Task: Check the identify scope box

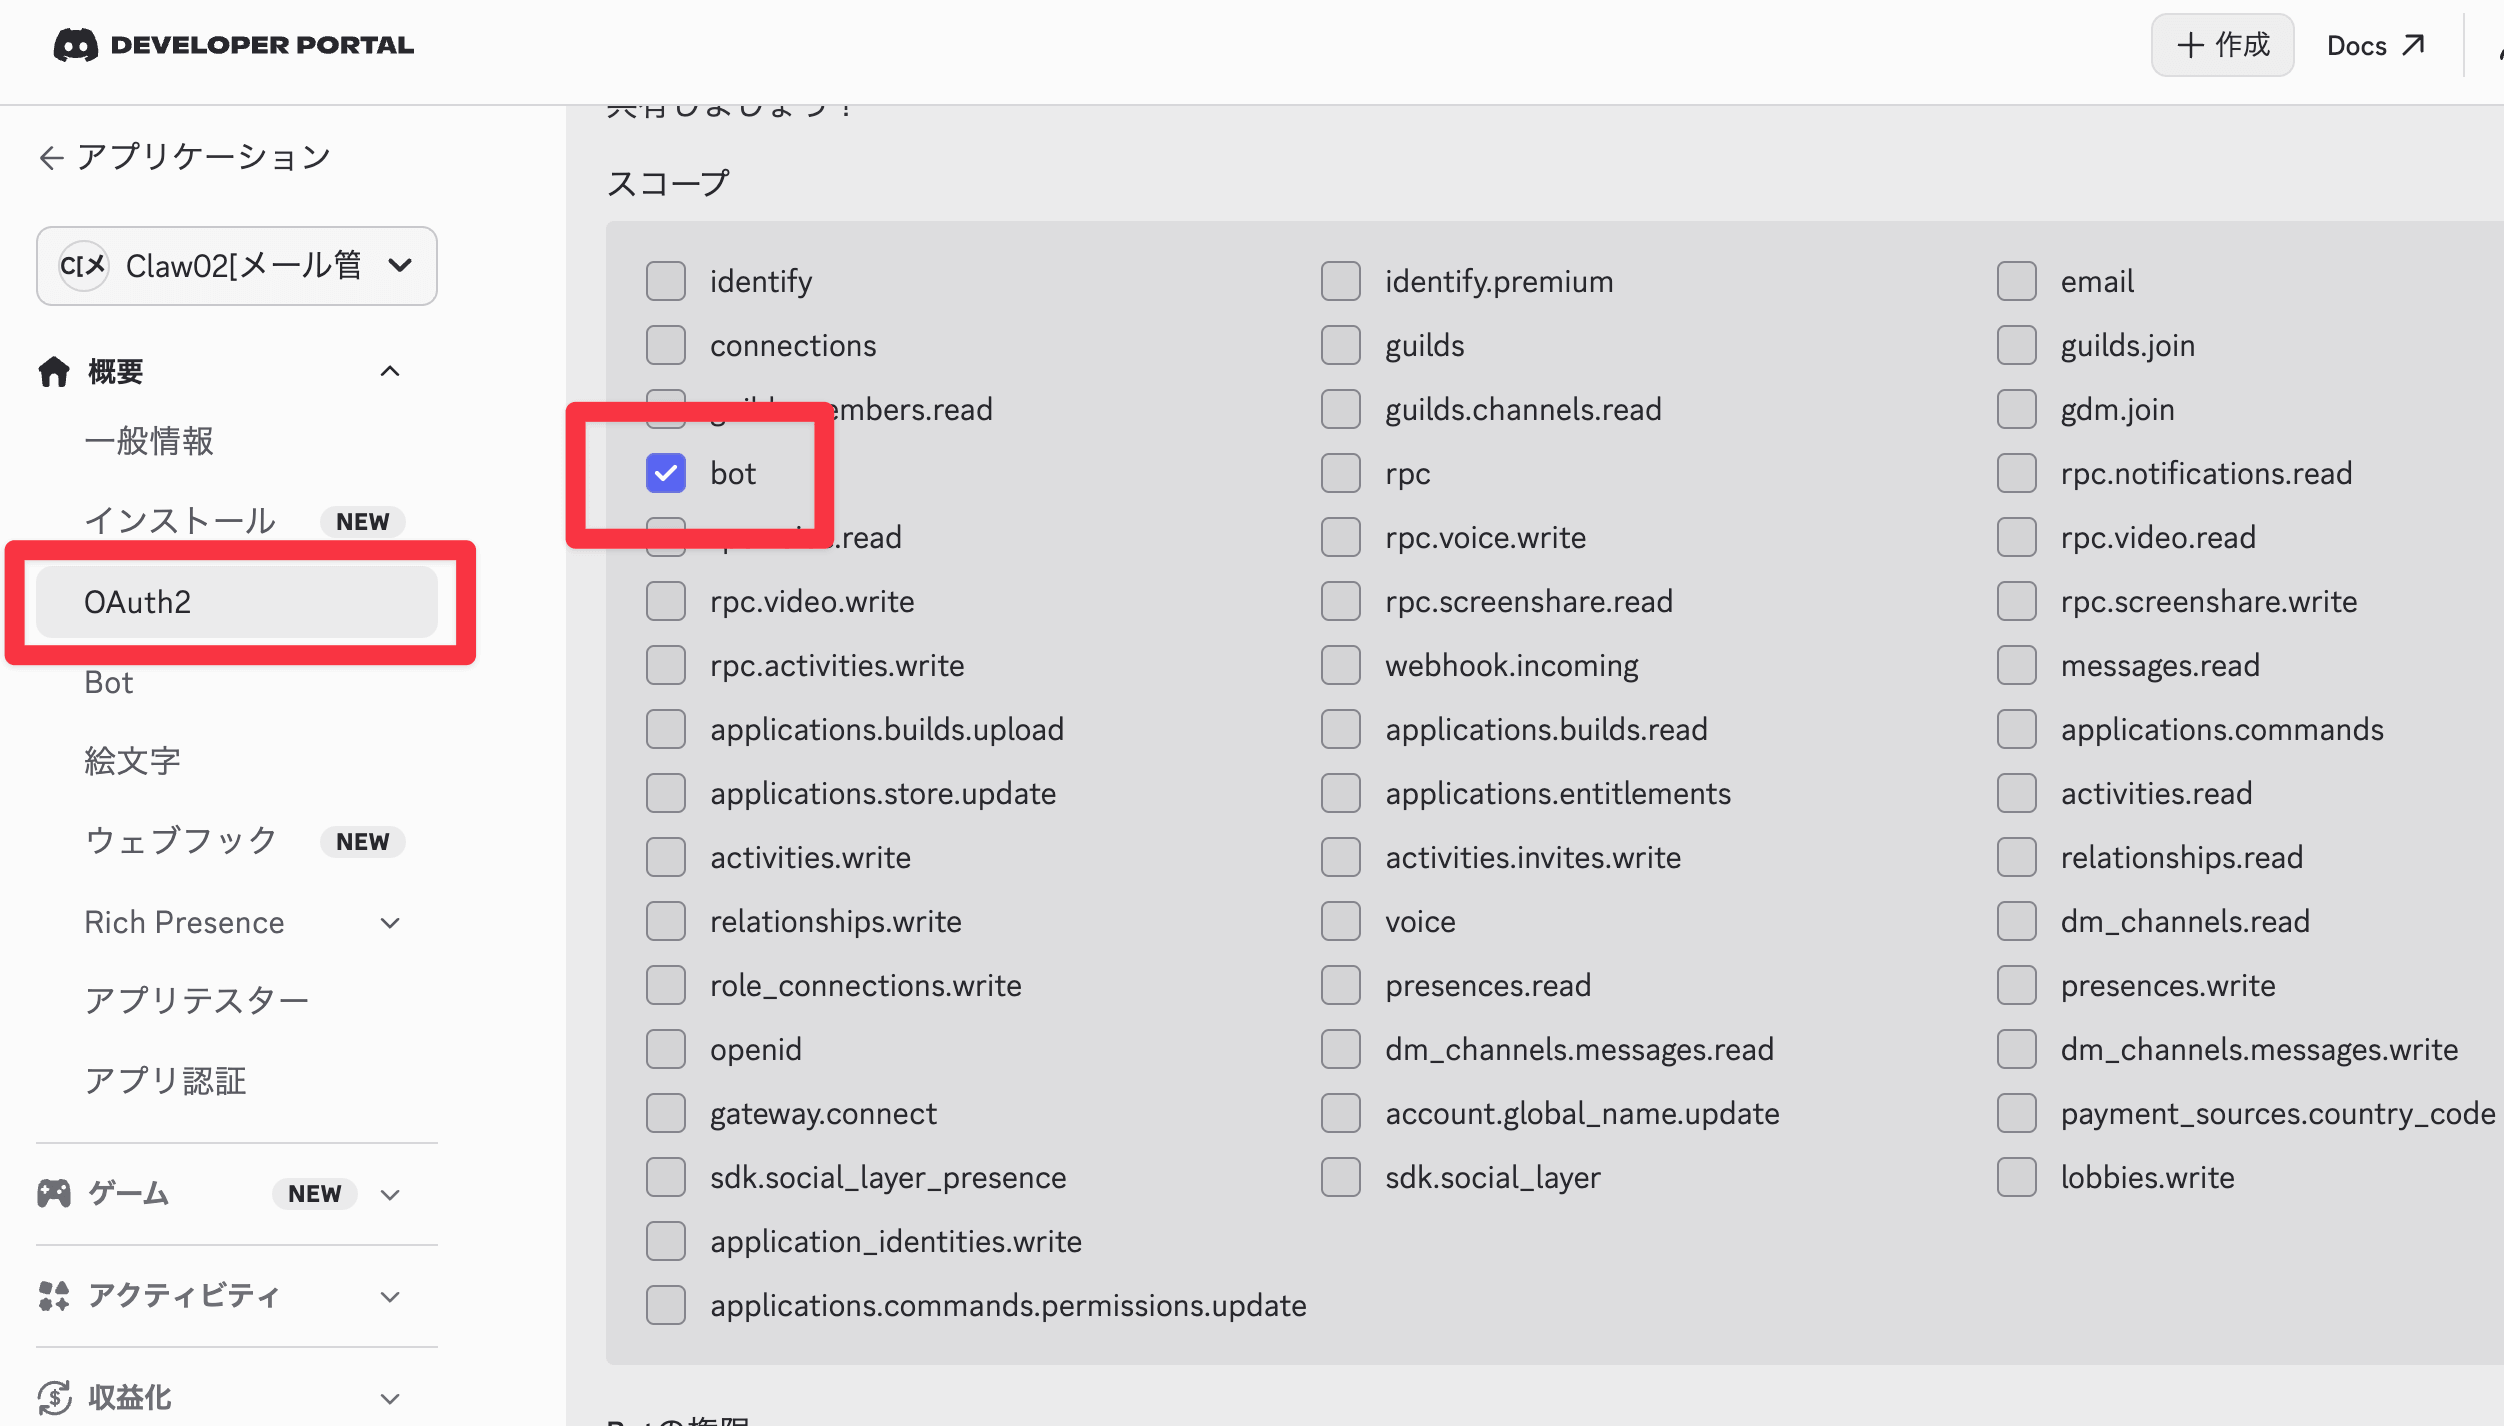Action: 666,282
